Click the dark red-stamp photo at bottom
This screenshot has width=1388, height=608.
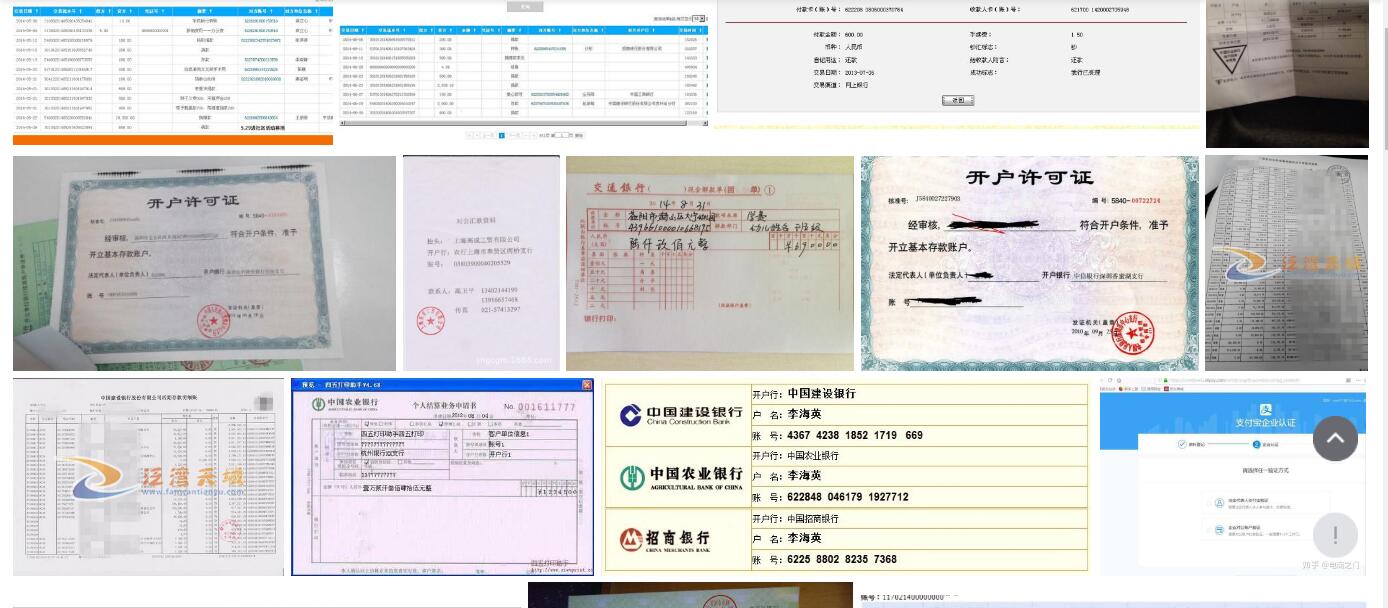click(x=690, y=595)
